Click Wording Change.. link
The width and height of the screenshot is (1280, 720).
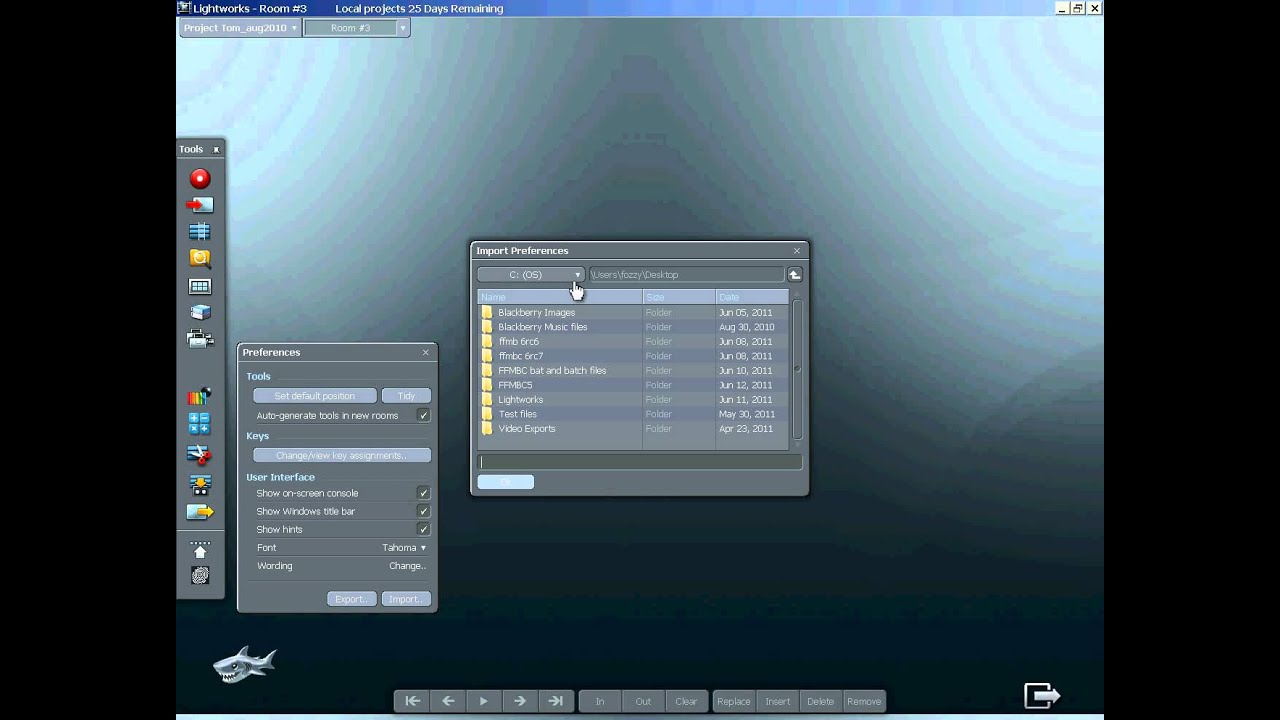point(407,566)
